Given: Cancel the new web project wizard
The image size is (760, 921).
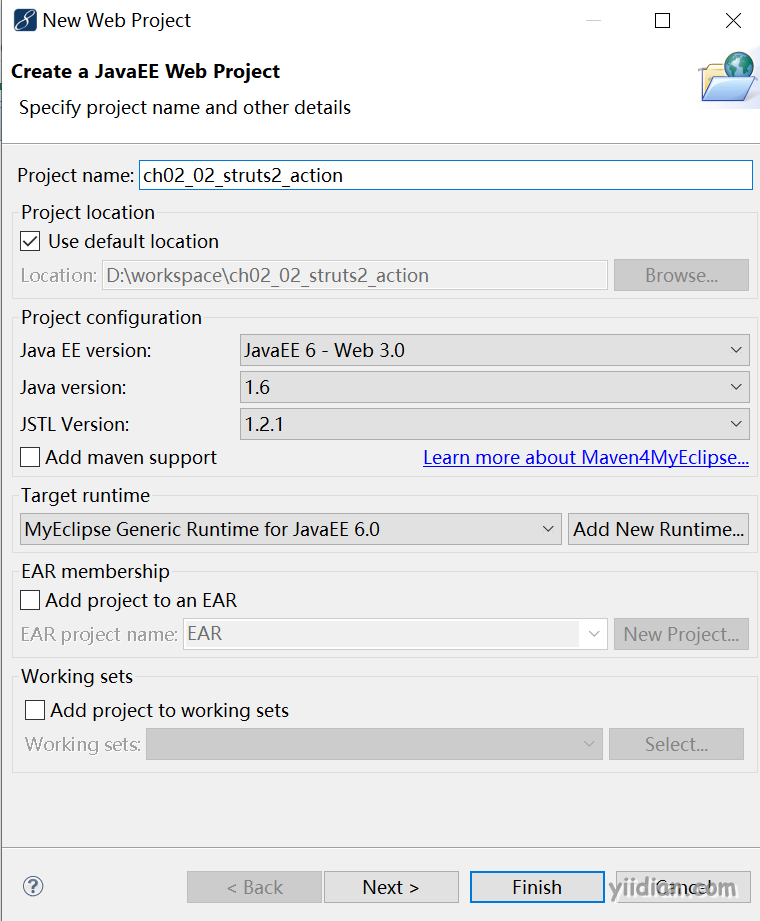Looking at the screenshot, I should (683, 887).
